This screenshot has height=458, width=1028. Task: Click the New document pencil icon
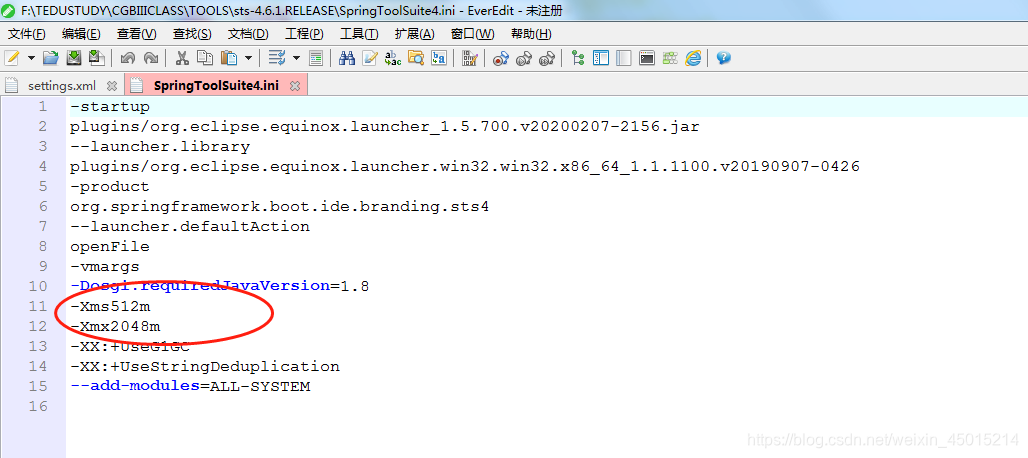tap(11, 58)
